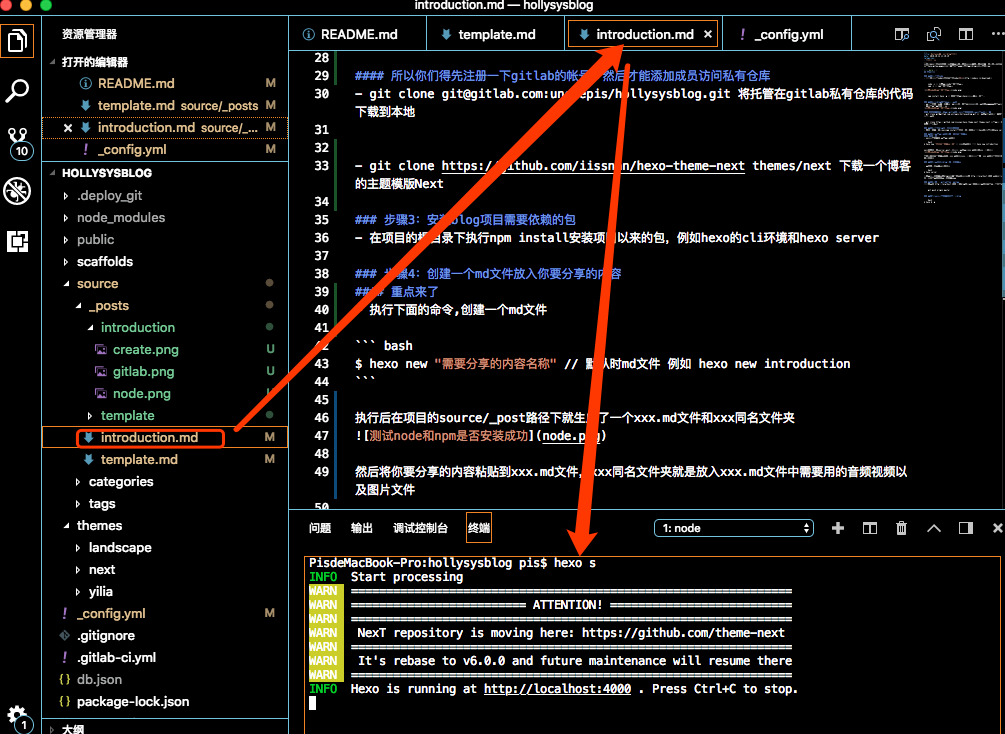
Task: Kill the terminal with trash icon
Action: (x=901, y=528)
